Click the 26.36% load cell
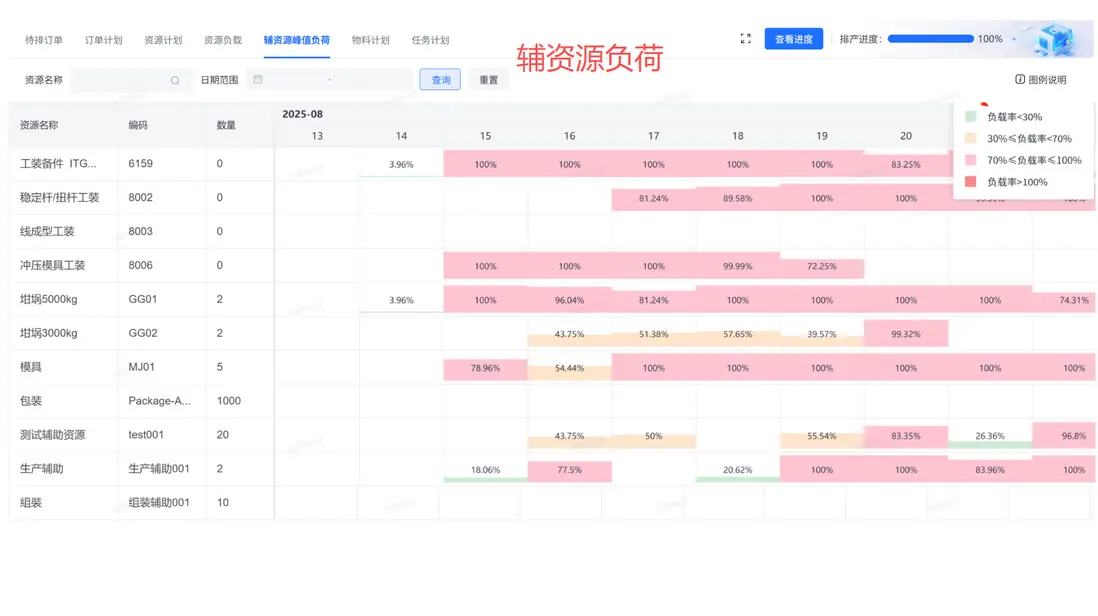This screenshot has width=1098, height=616. (x=989, y=436)
